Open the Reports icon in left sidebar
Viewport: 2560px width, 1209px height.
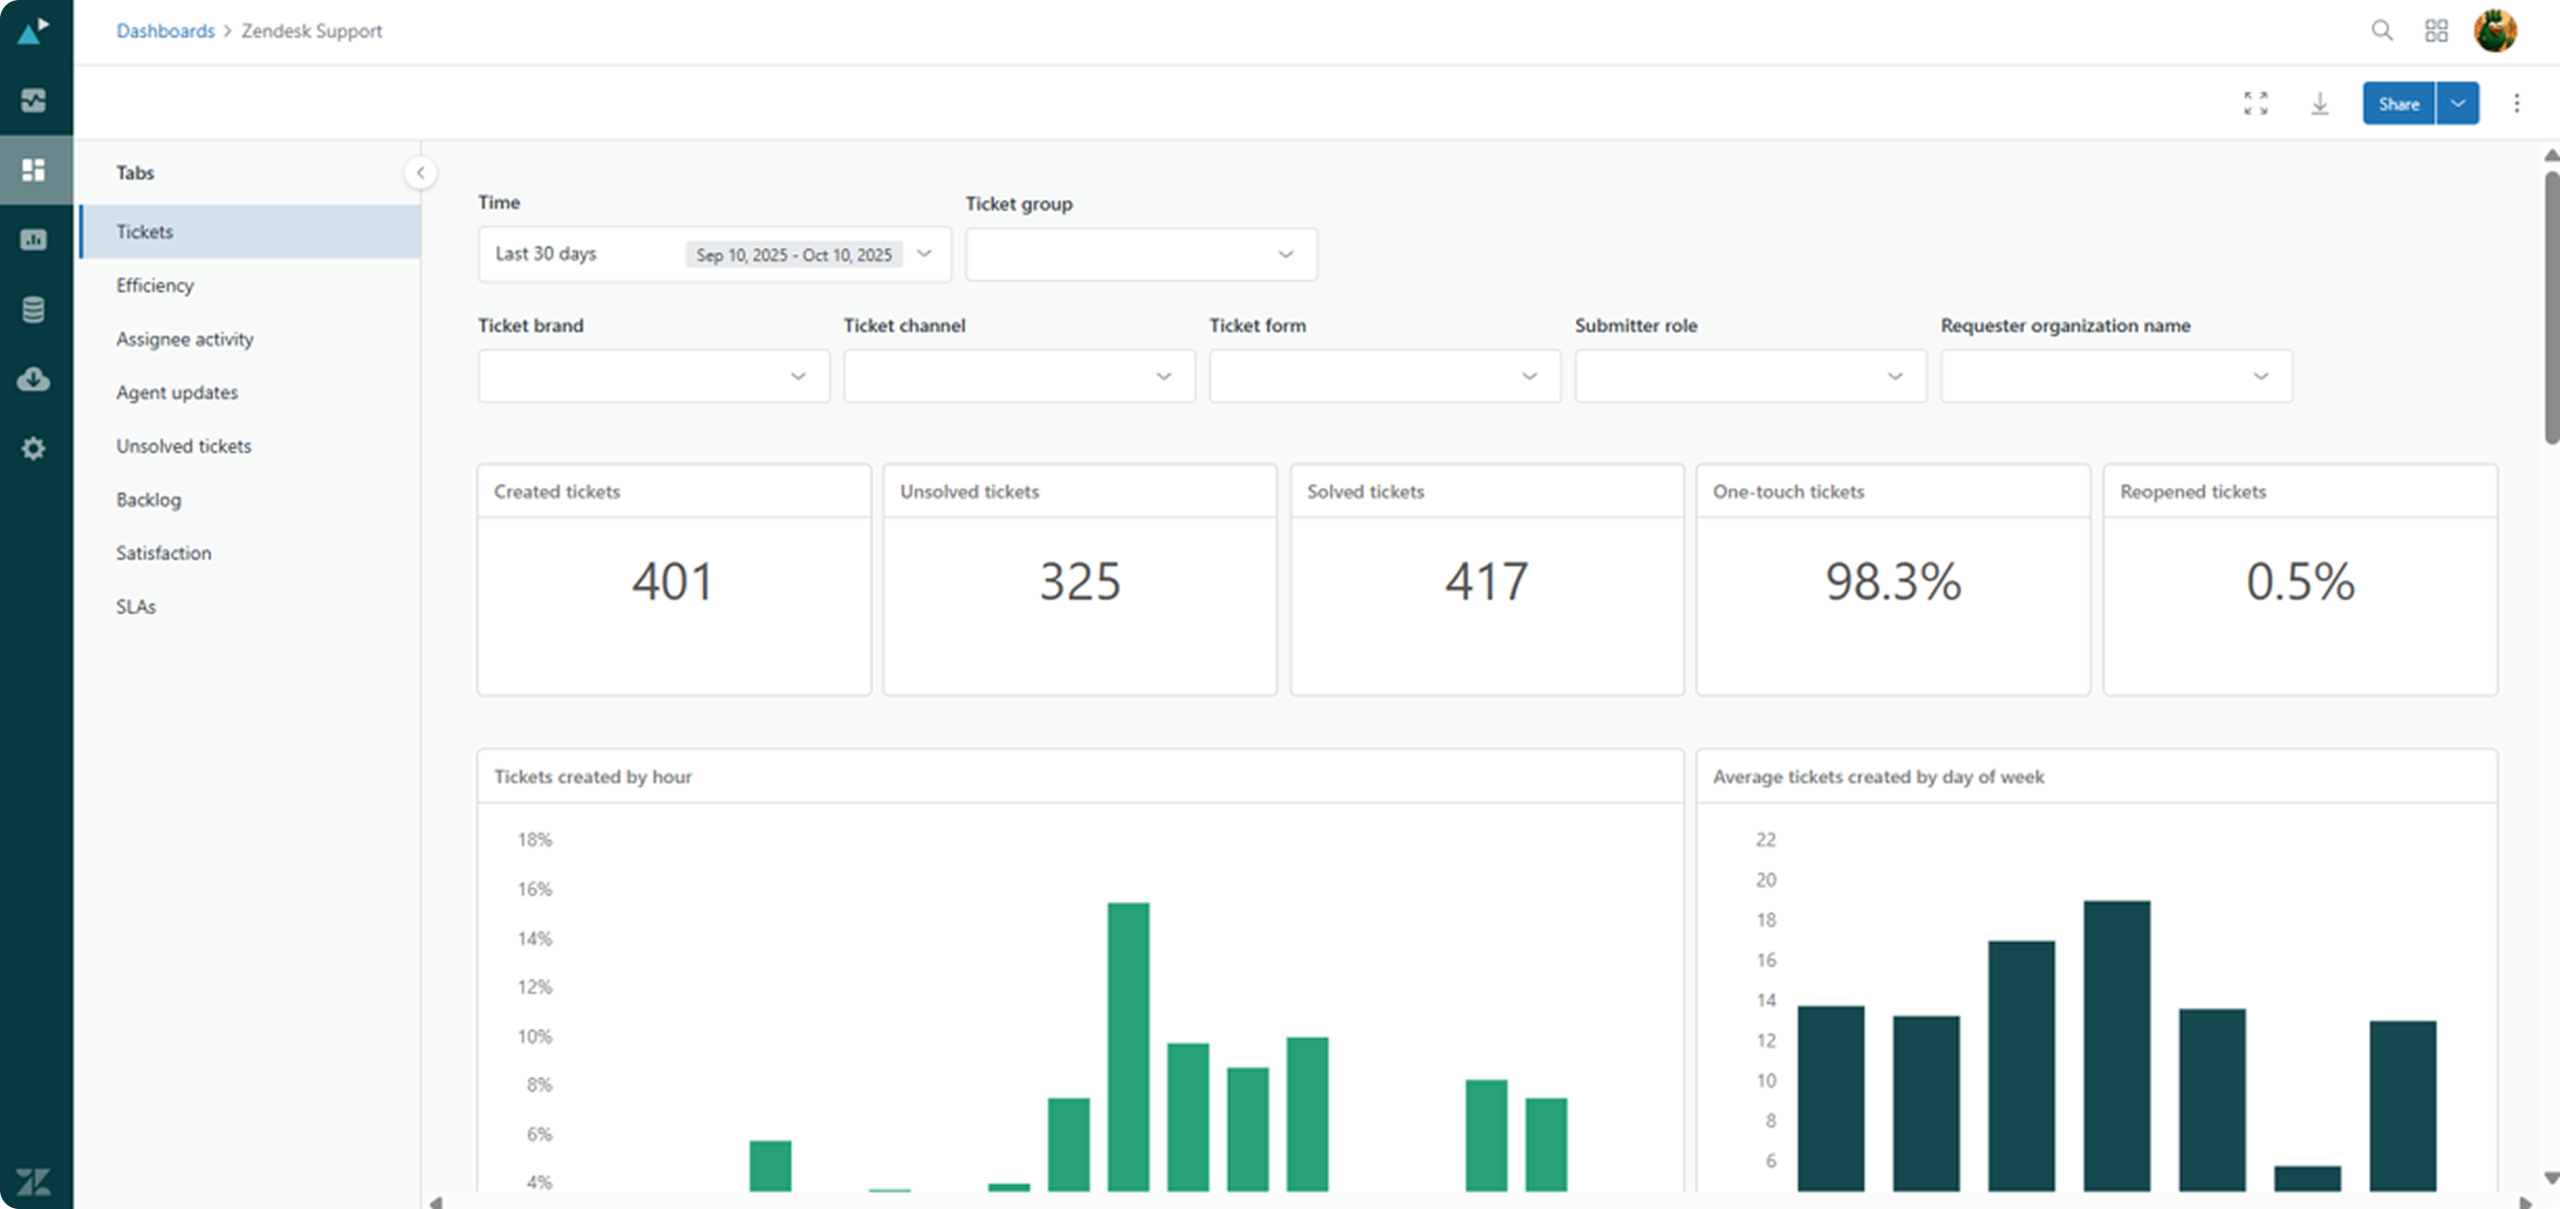33,240
